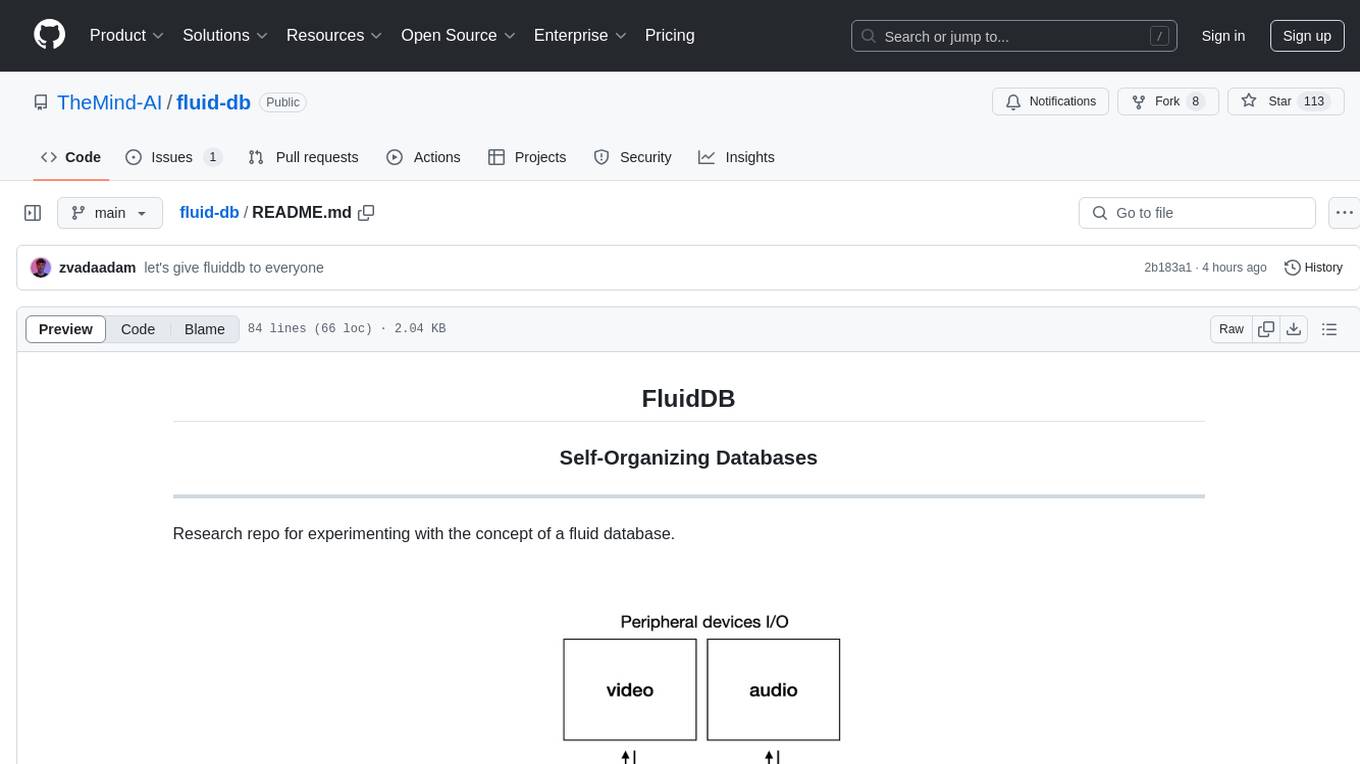Click the star count 113
This screenshot has width=1360, height=764.
[1313, 101]
